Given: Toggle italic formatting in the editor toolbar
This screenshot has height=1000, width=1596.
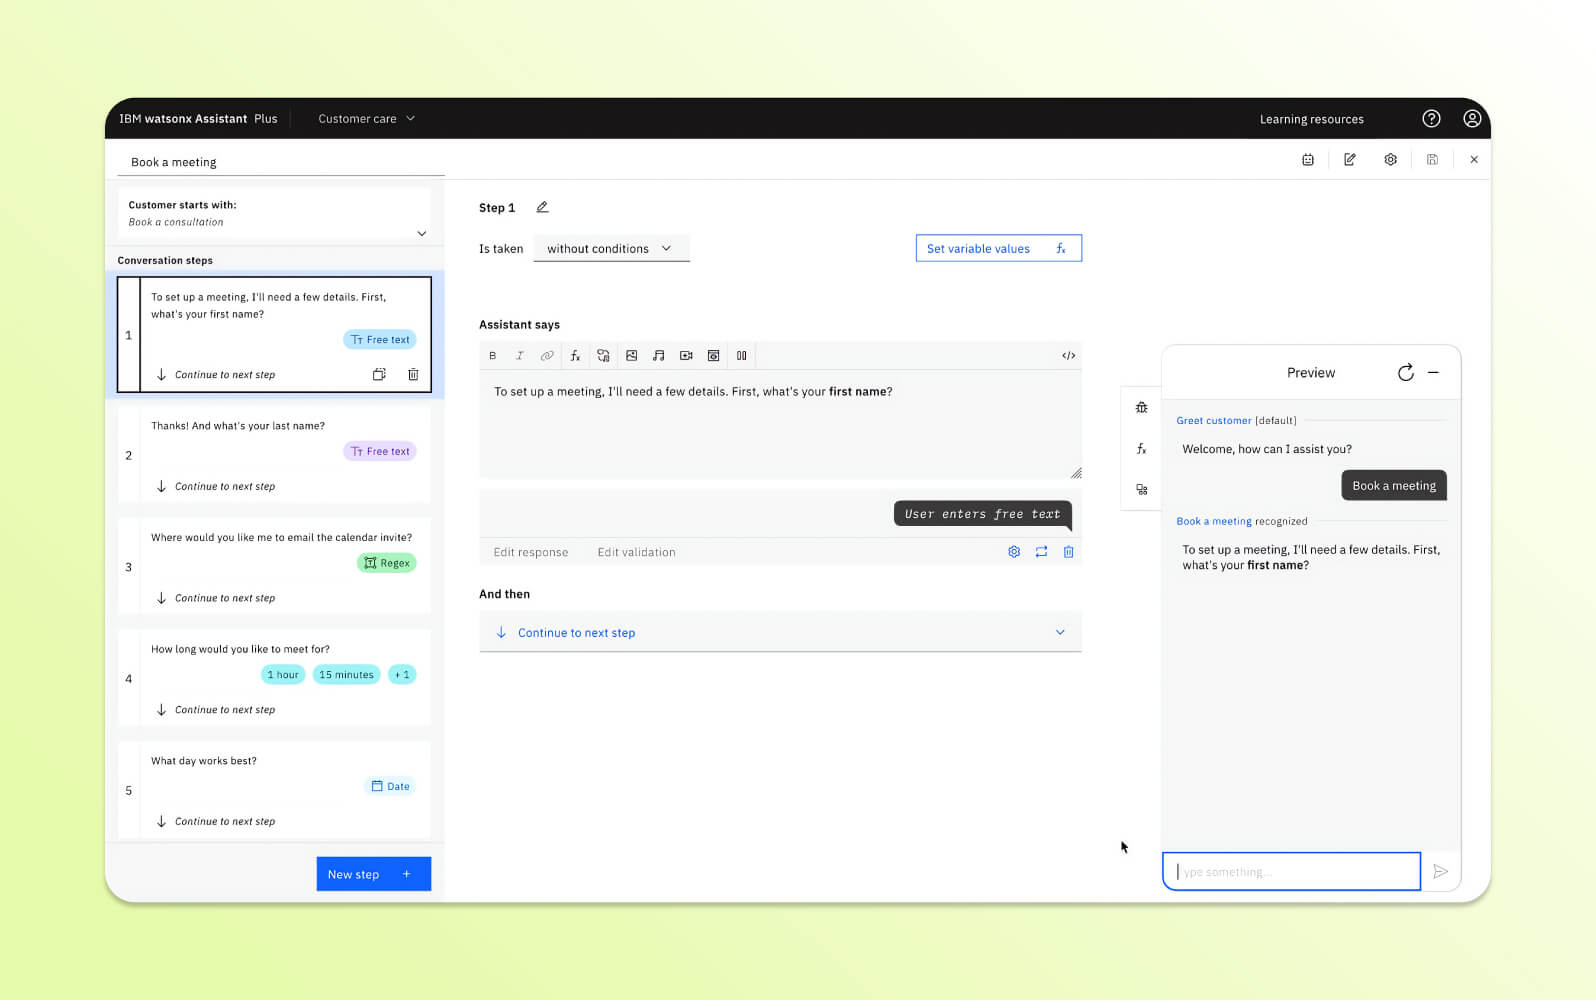Looking at the screenshot, I should pos(519,356).
